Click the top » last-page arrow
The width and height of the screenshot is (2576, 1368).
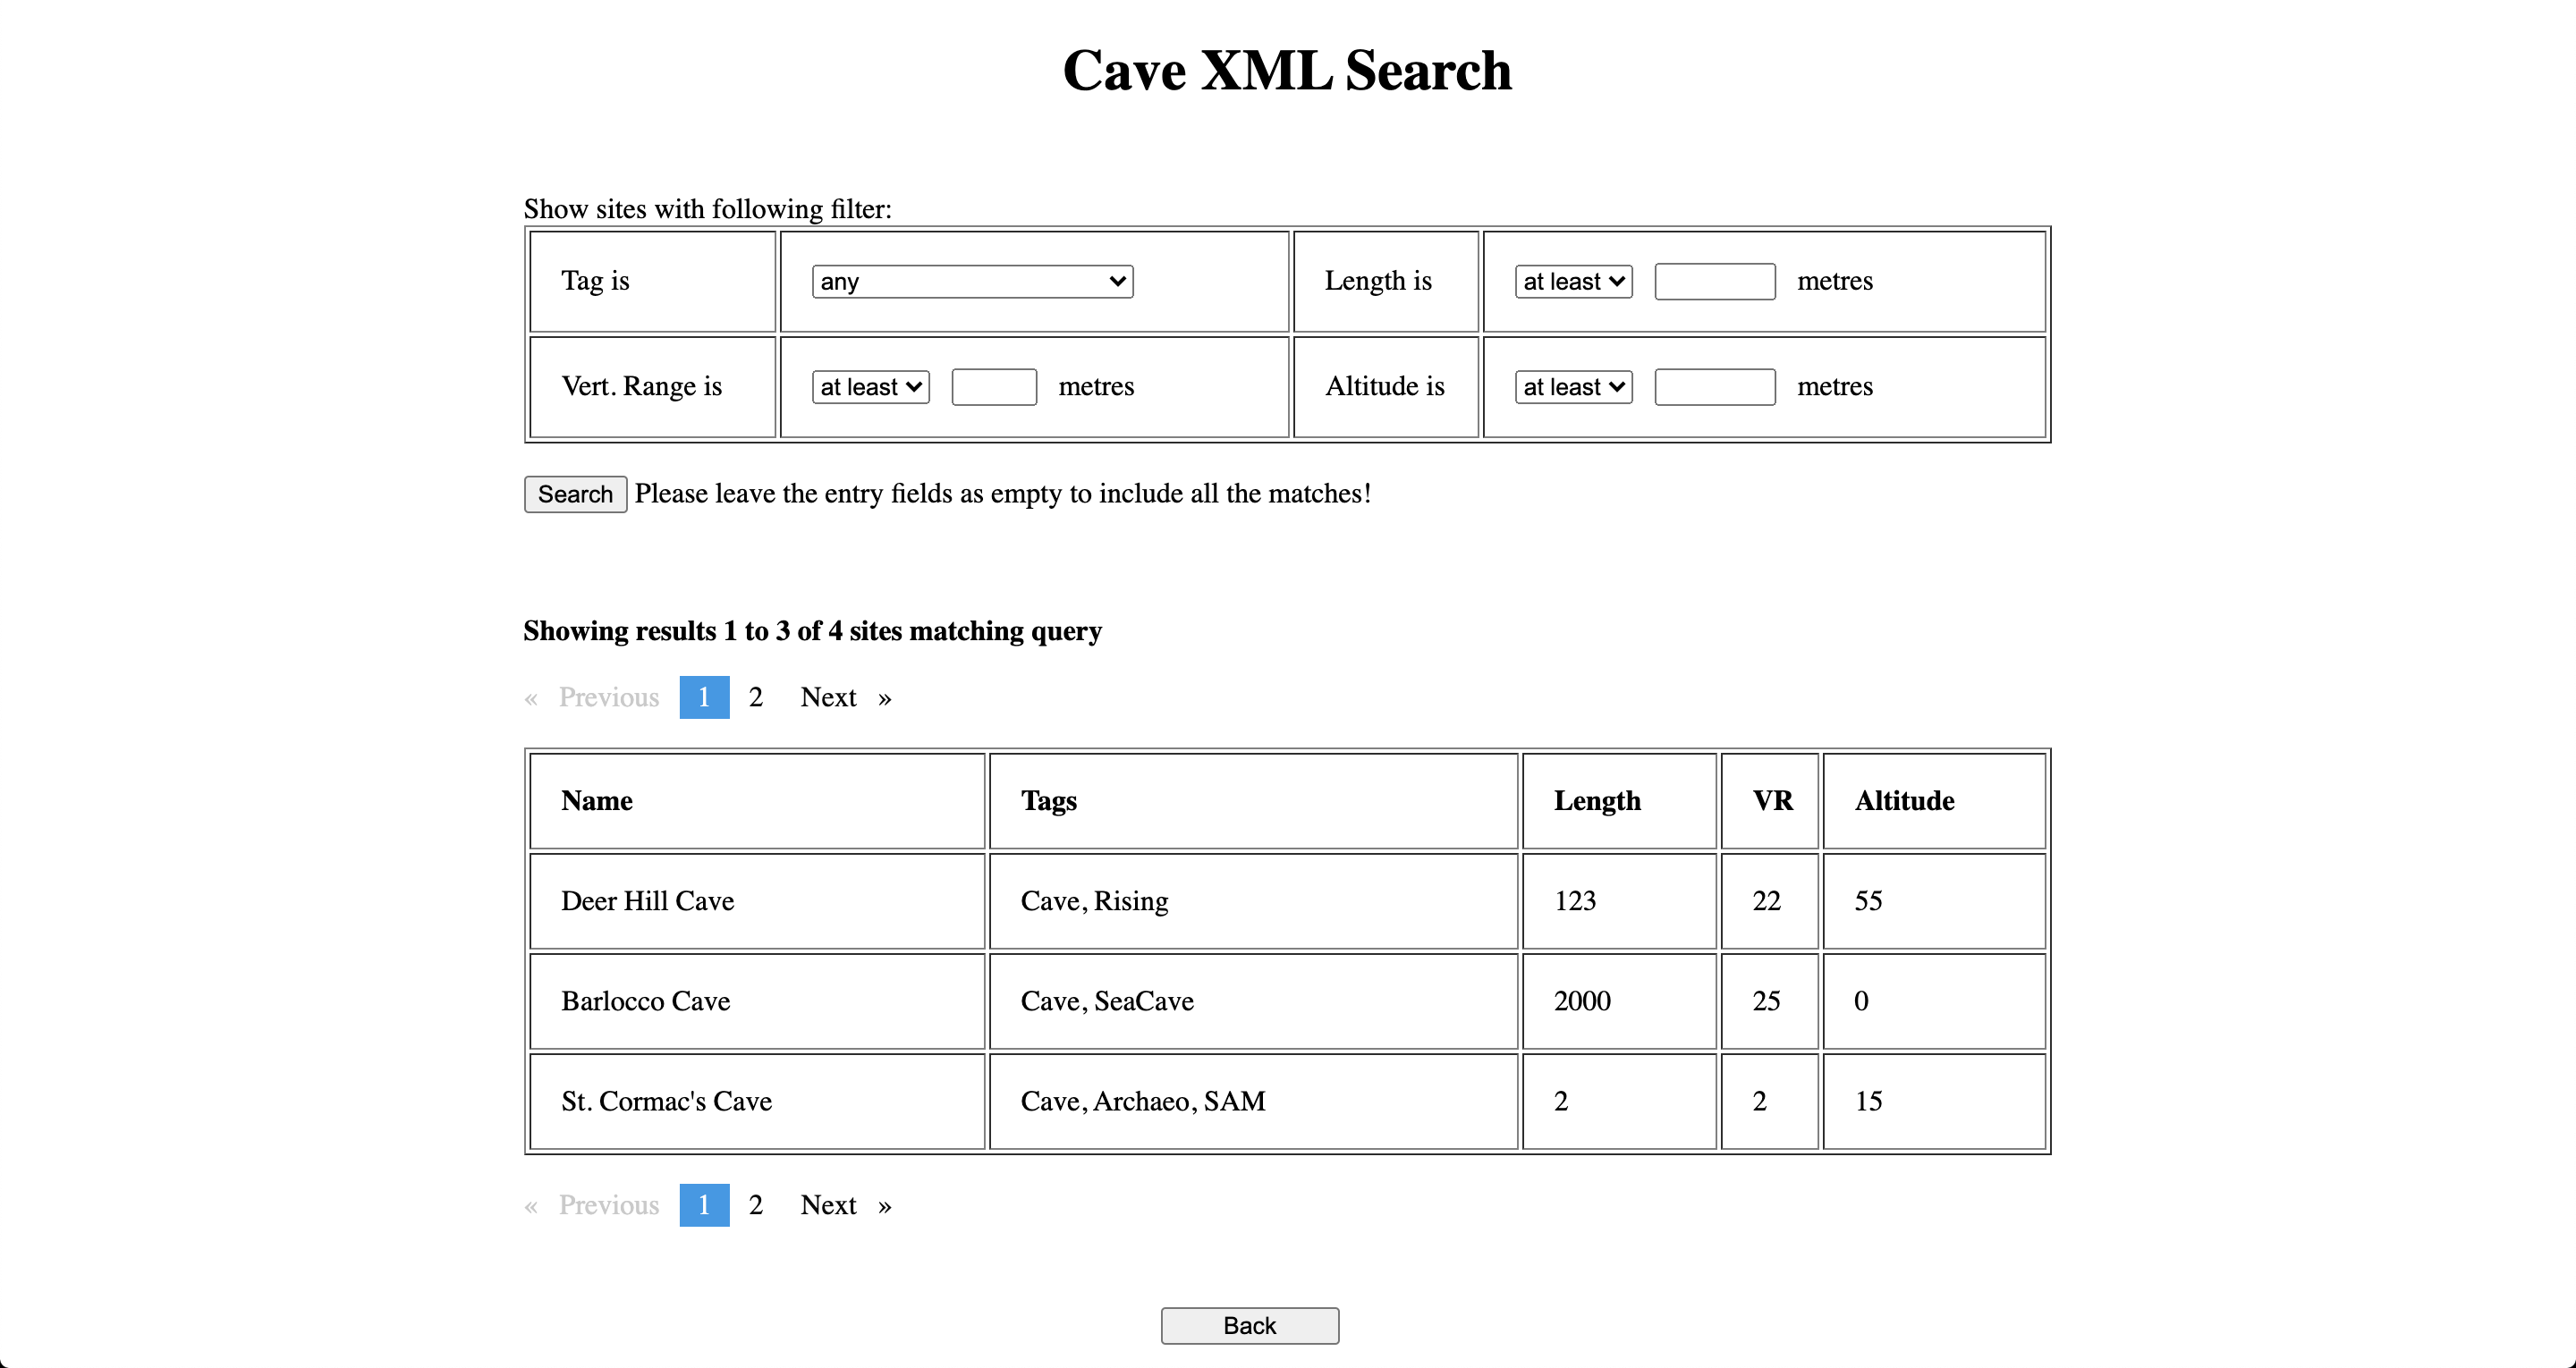[x=884, y=698]
